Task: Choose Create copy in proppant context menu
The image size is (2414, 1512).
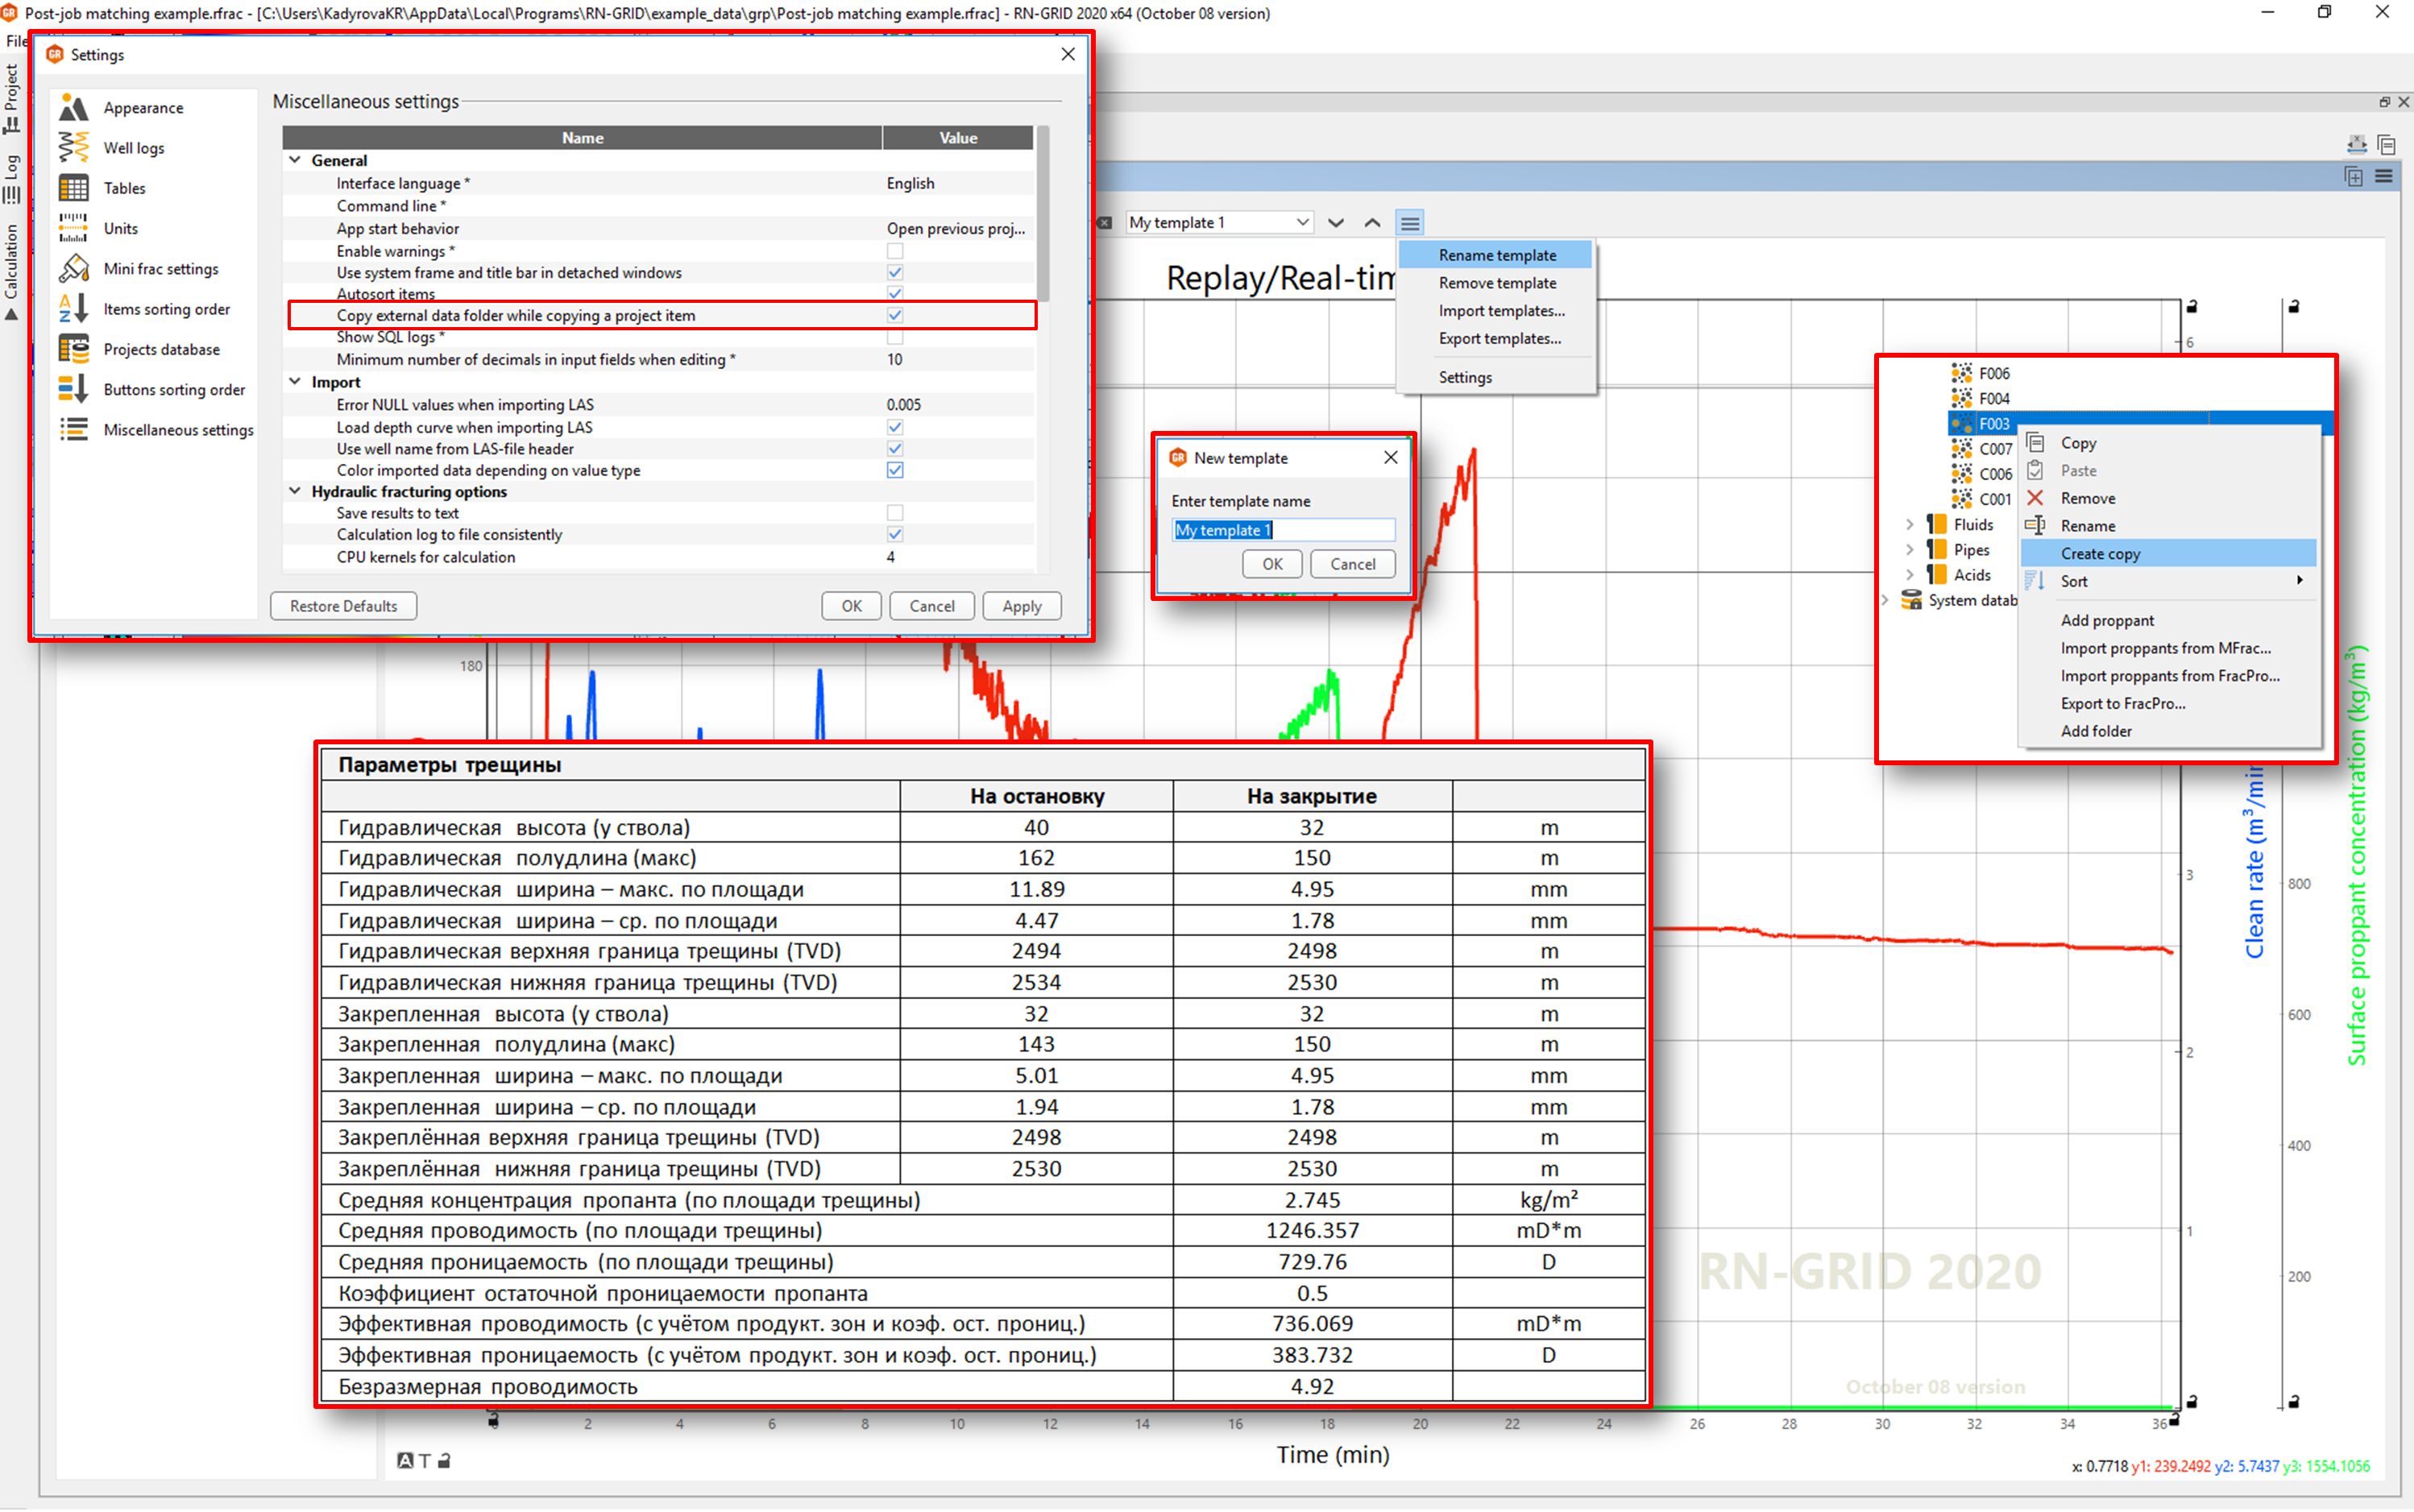Action: pyautogui.click(x=2168, y=553)
